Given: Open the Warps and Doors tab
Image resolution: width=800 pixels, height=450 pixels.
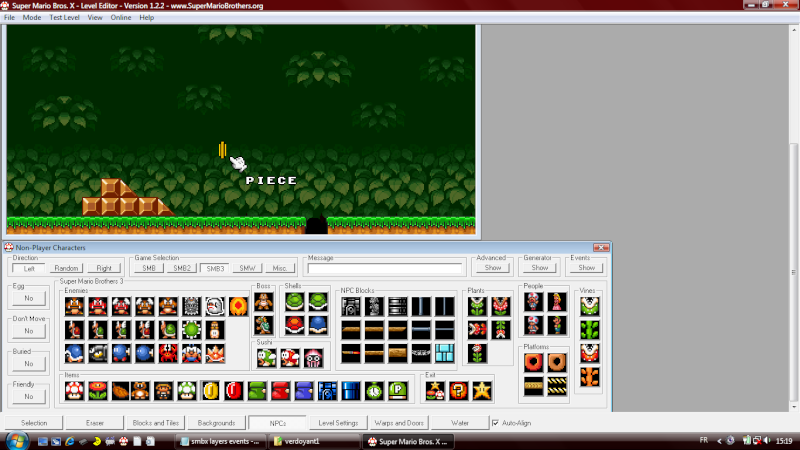Looking at the screenshot, I should 399,423.
